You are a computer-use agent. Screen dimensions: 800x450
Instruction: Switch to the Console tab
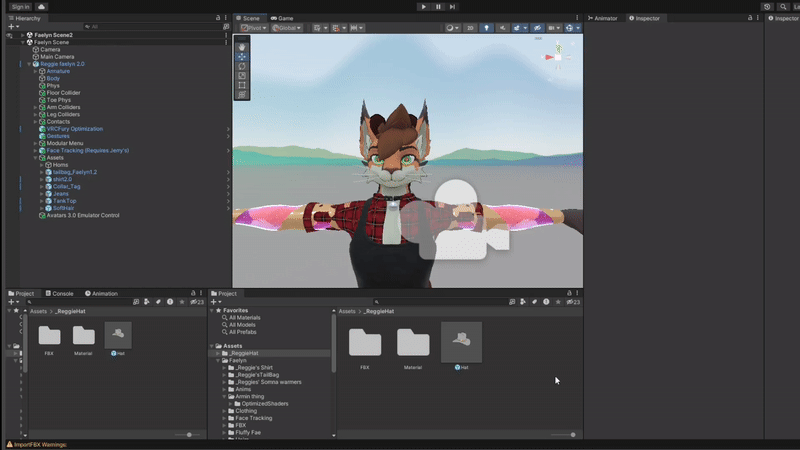[59, 293]
